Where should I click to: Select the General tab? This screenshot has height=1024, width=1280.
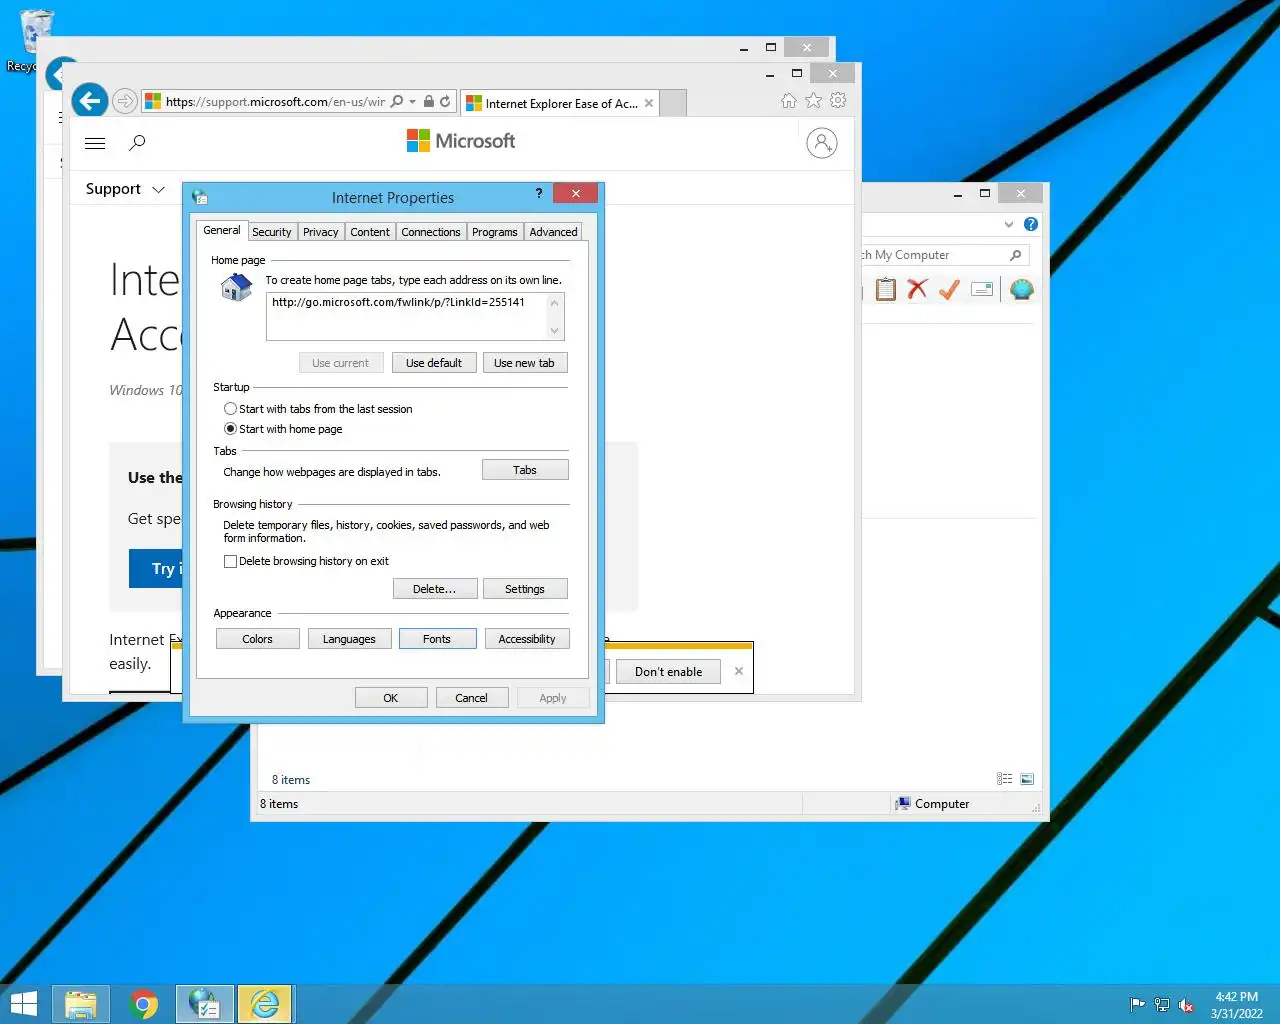(222, 230)
